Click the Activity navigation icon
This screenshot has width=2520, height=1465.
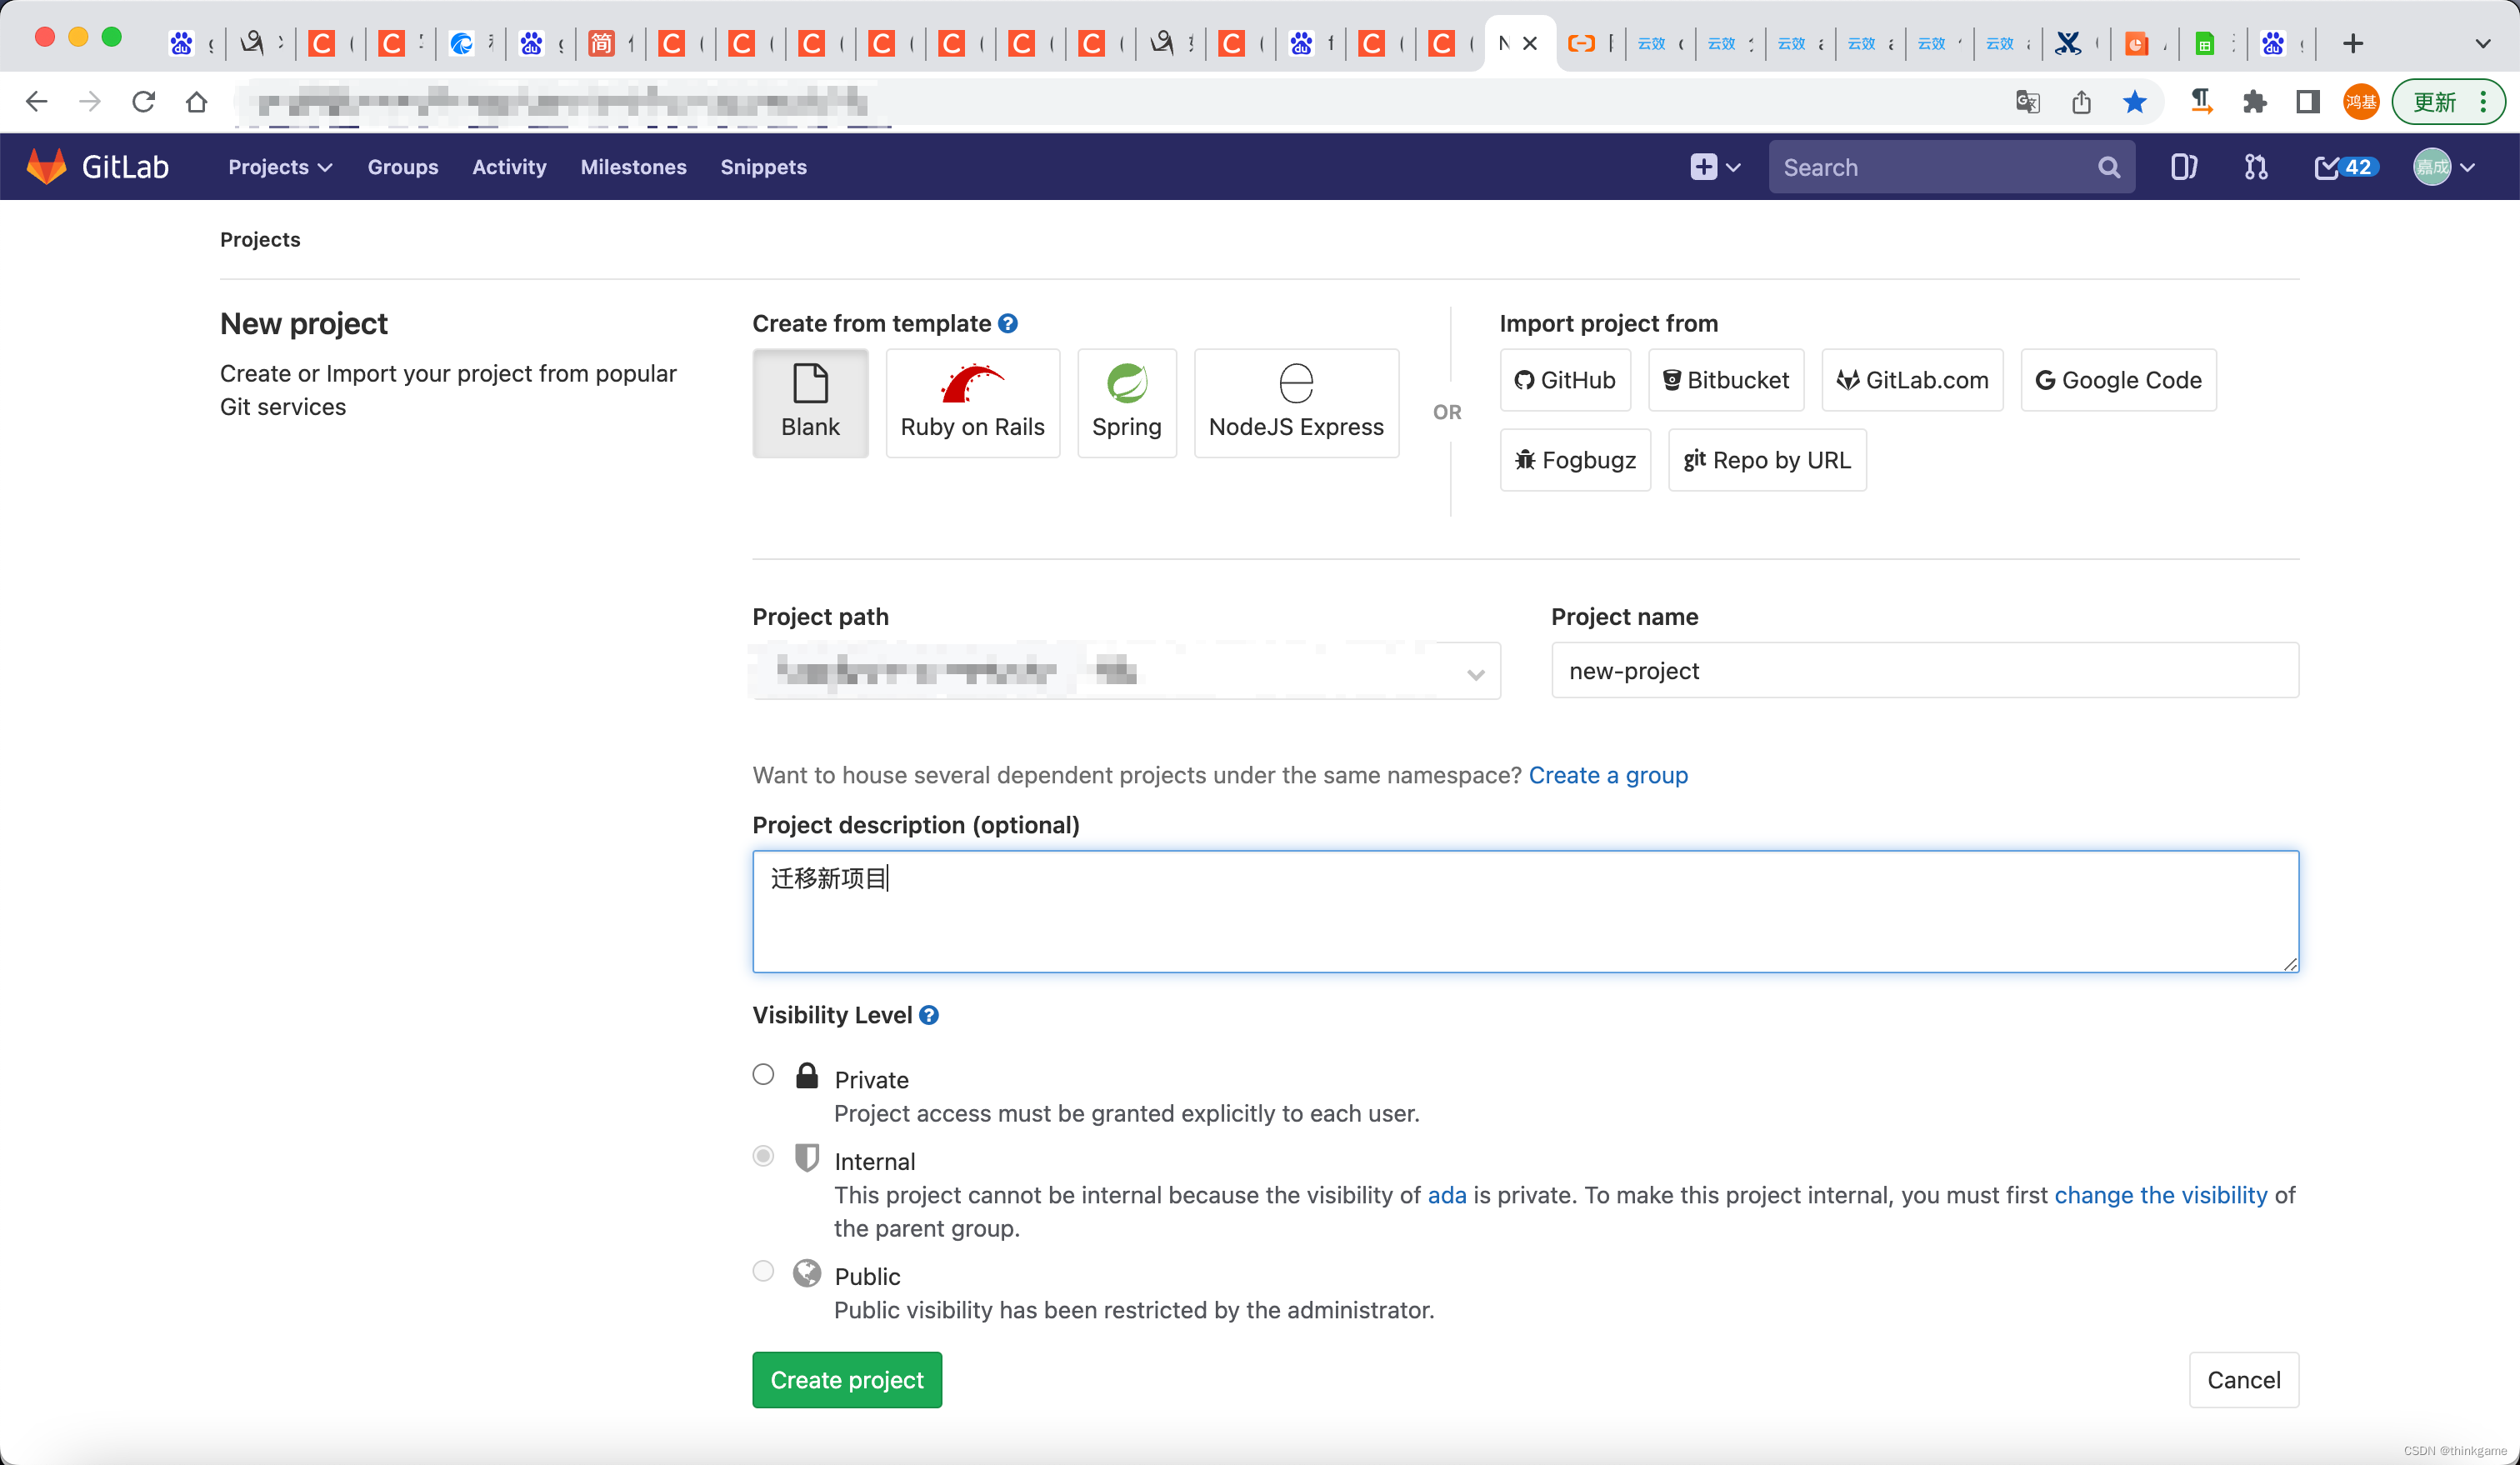point(506,166)
